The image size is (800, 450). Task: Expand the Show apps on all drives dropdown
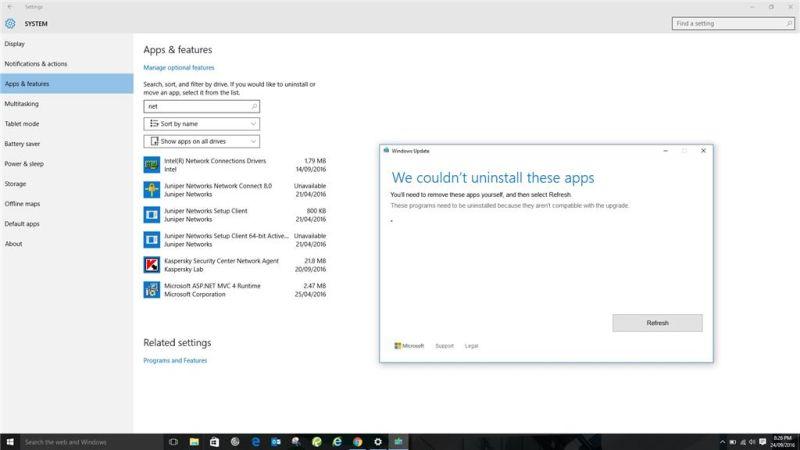point(202,141)
